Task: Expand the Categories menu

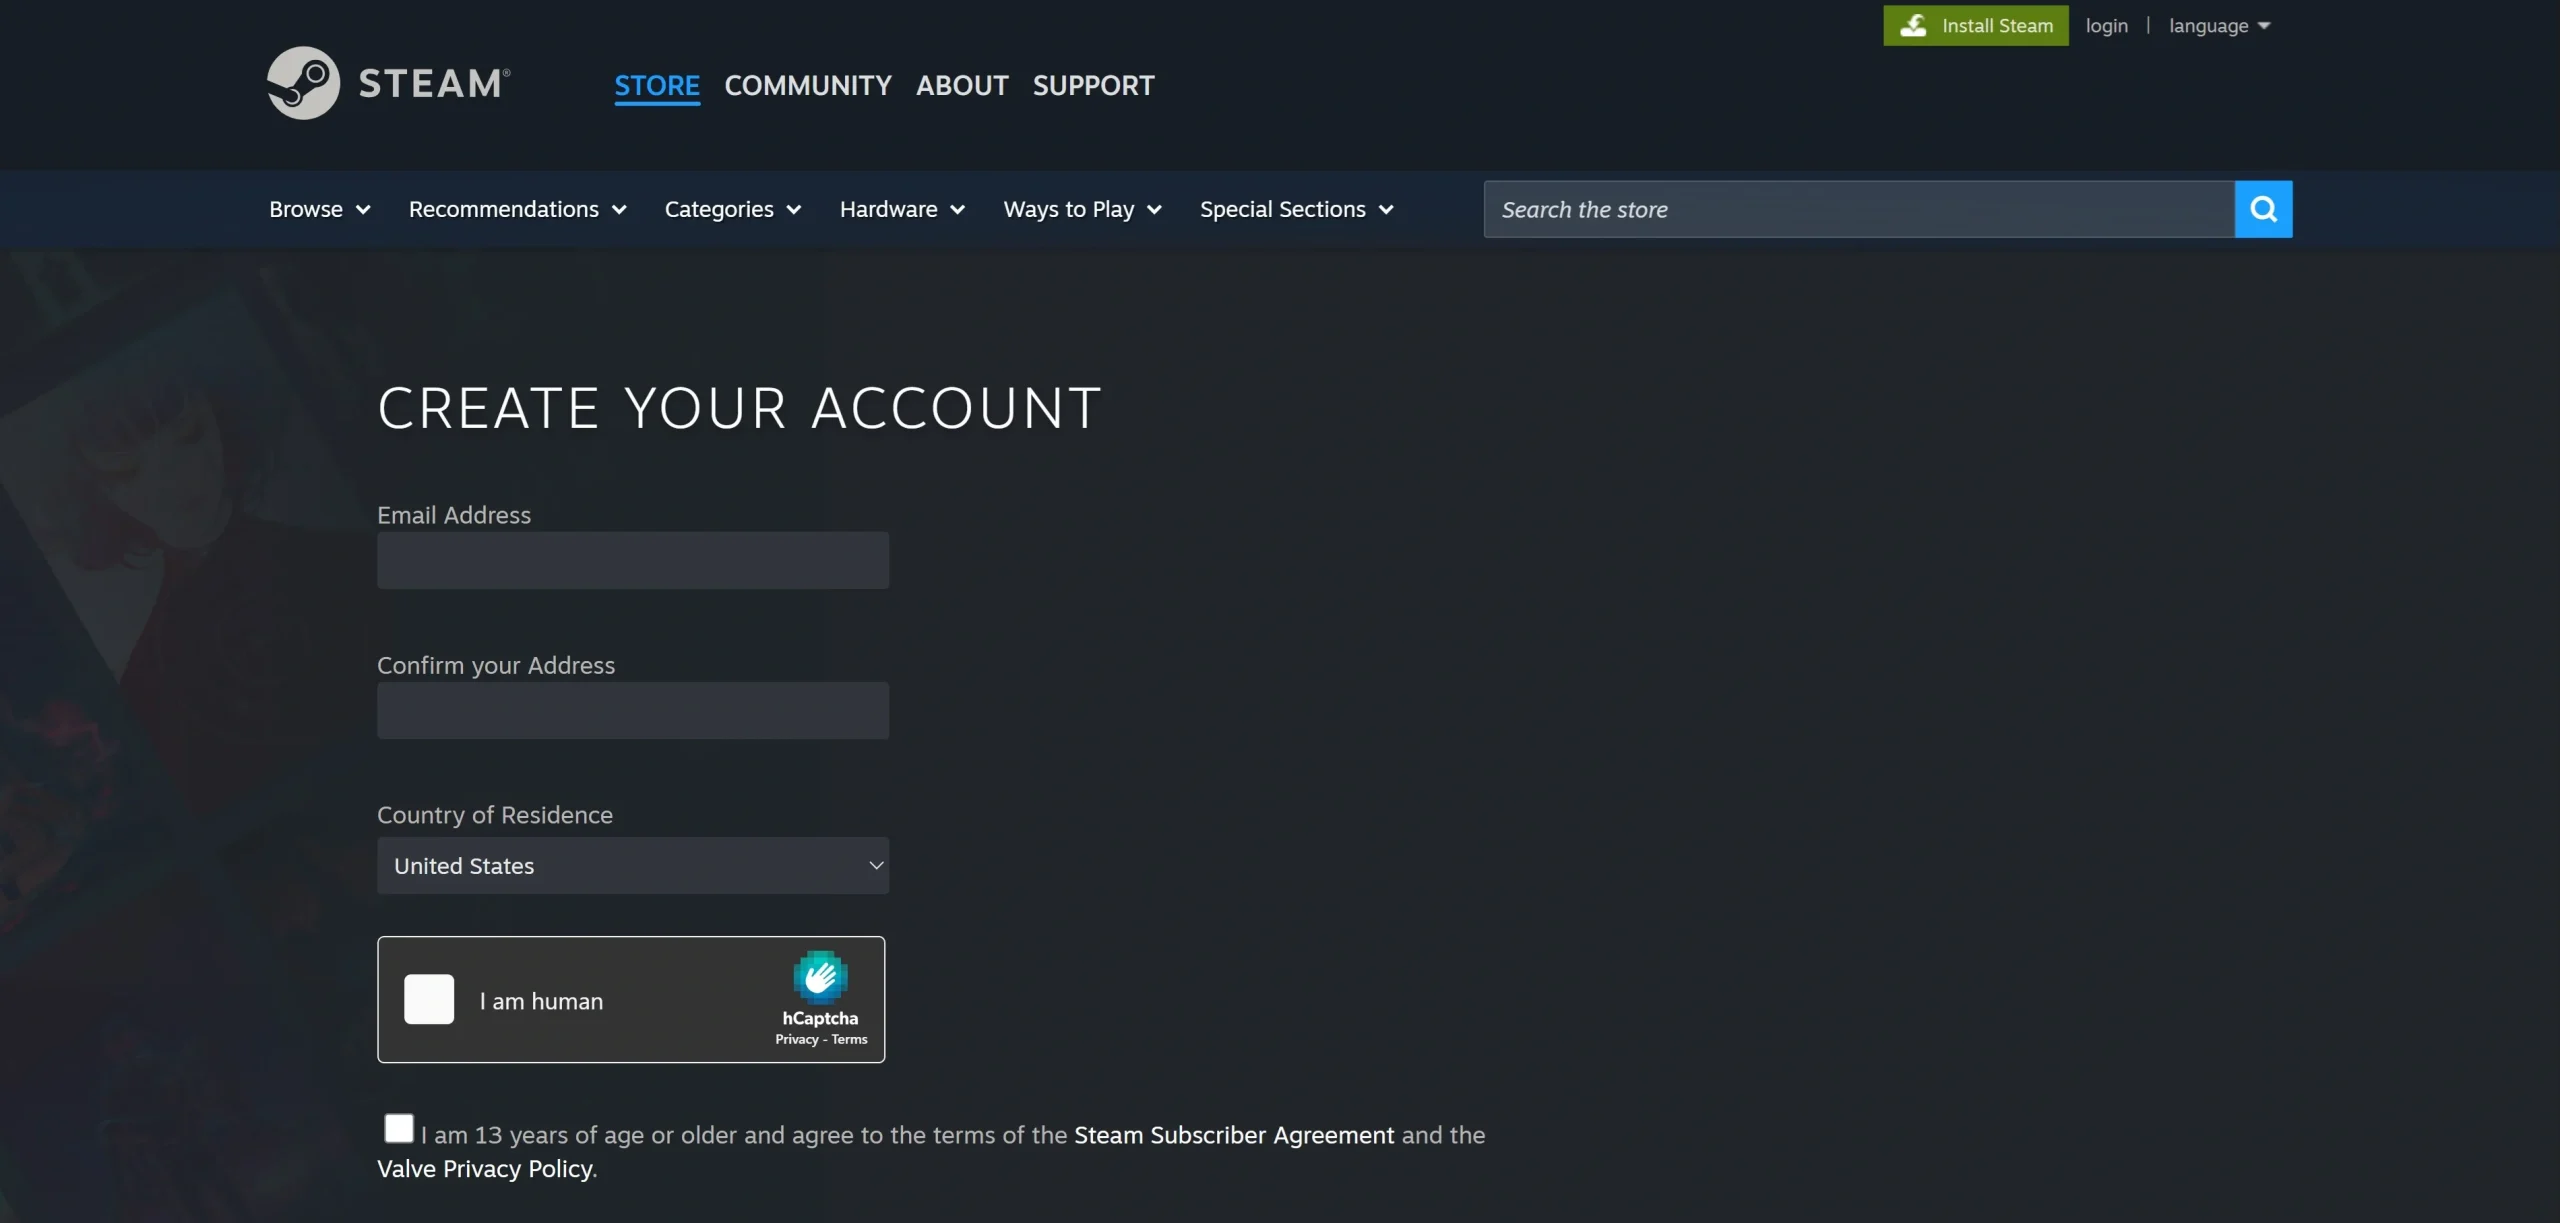Action: [x=732, y=209]
